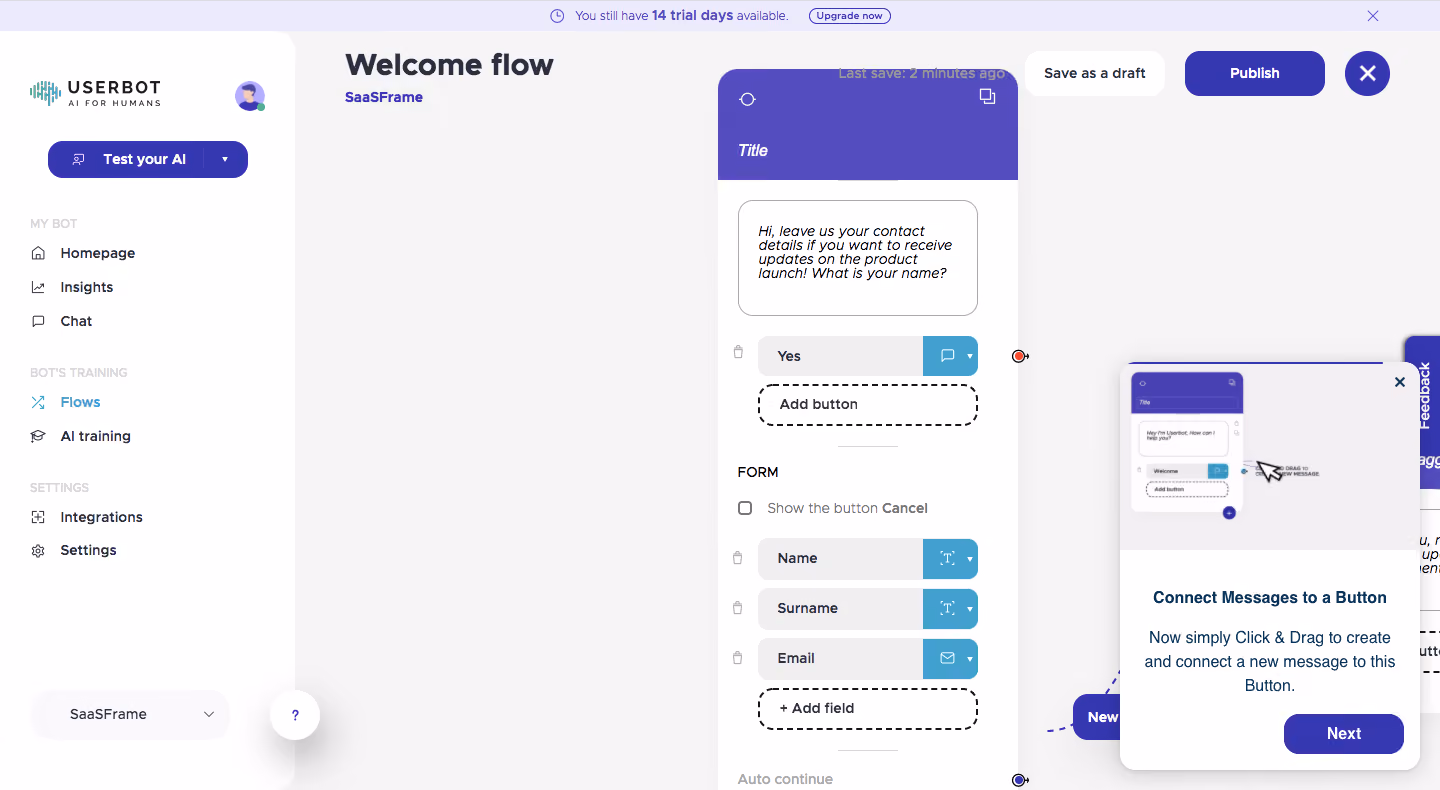Open the Feedback side tab
This screenshot has width=1440, height=790.
pyautogui.click(x=1423, y=396)
